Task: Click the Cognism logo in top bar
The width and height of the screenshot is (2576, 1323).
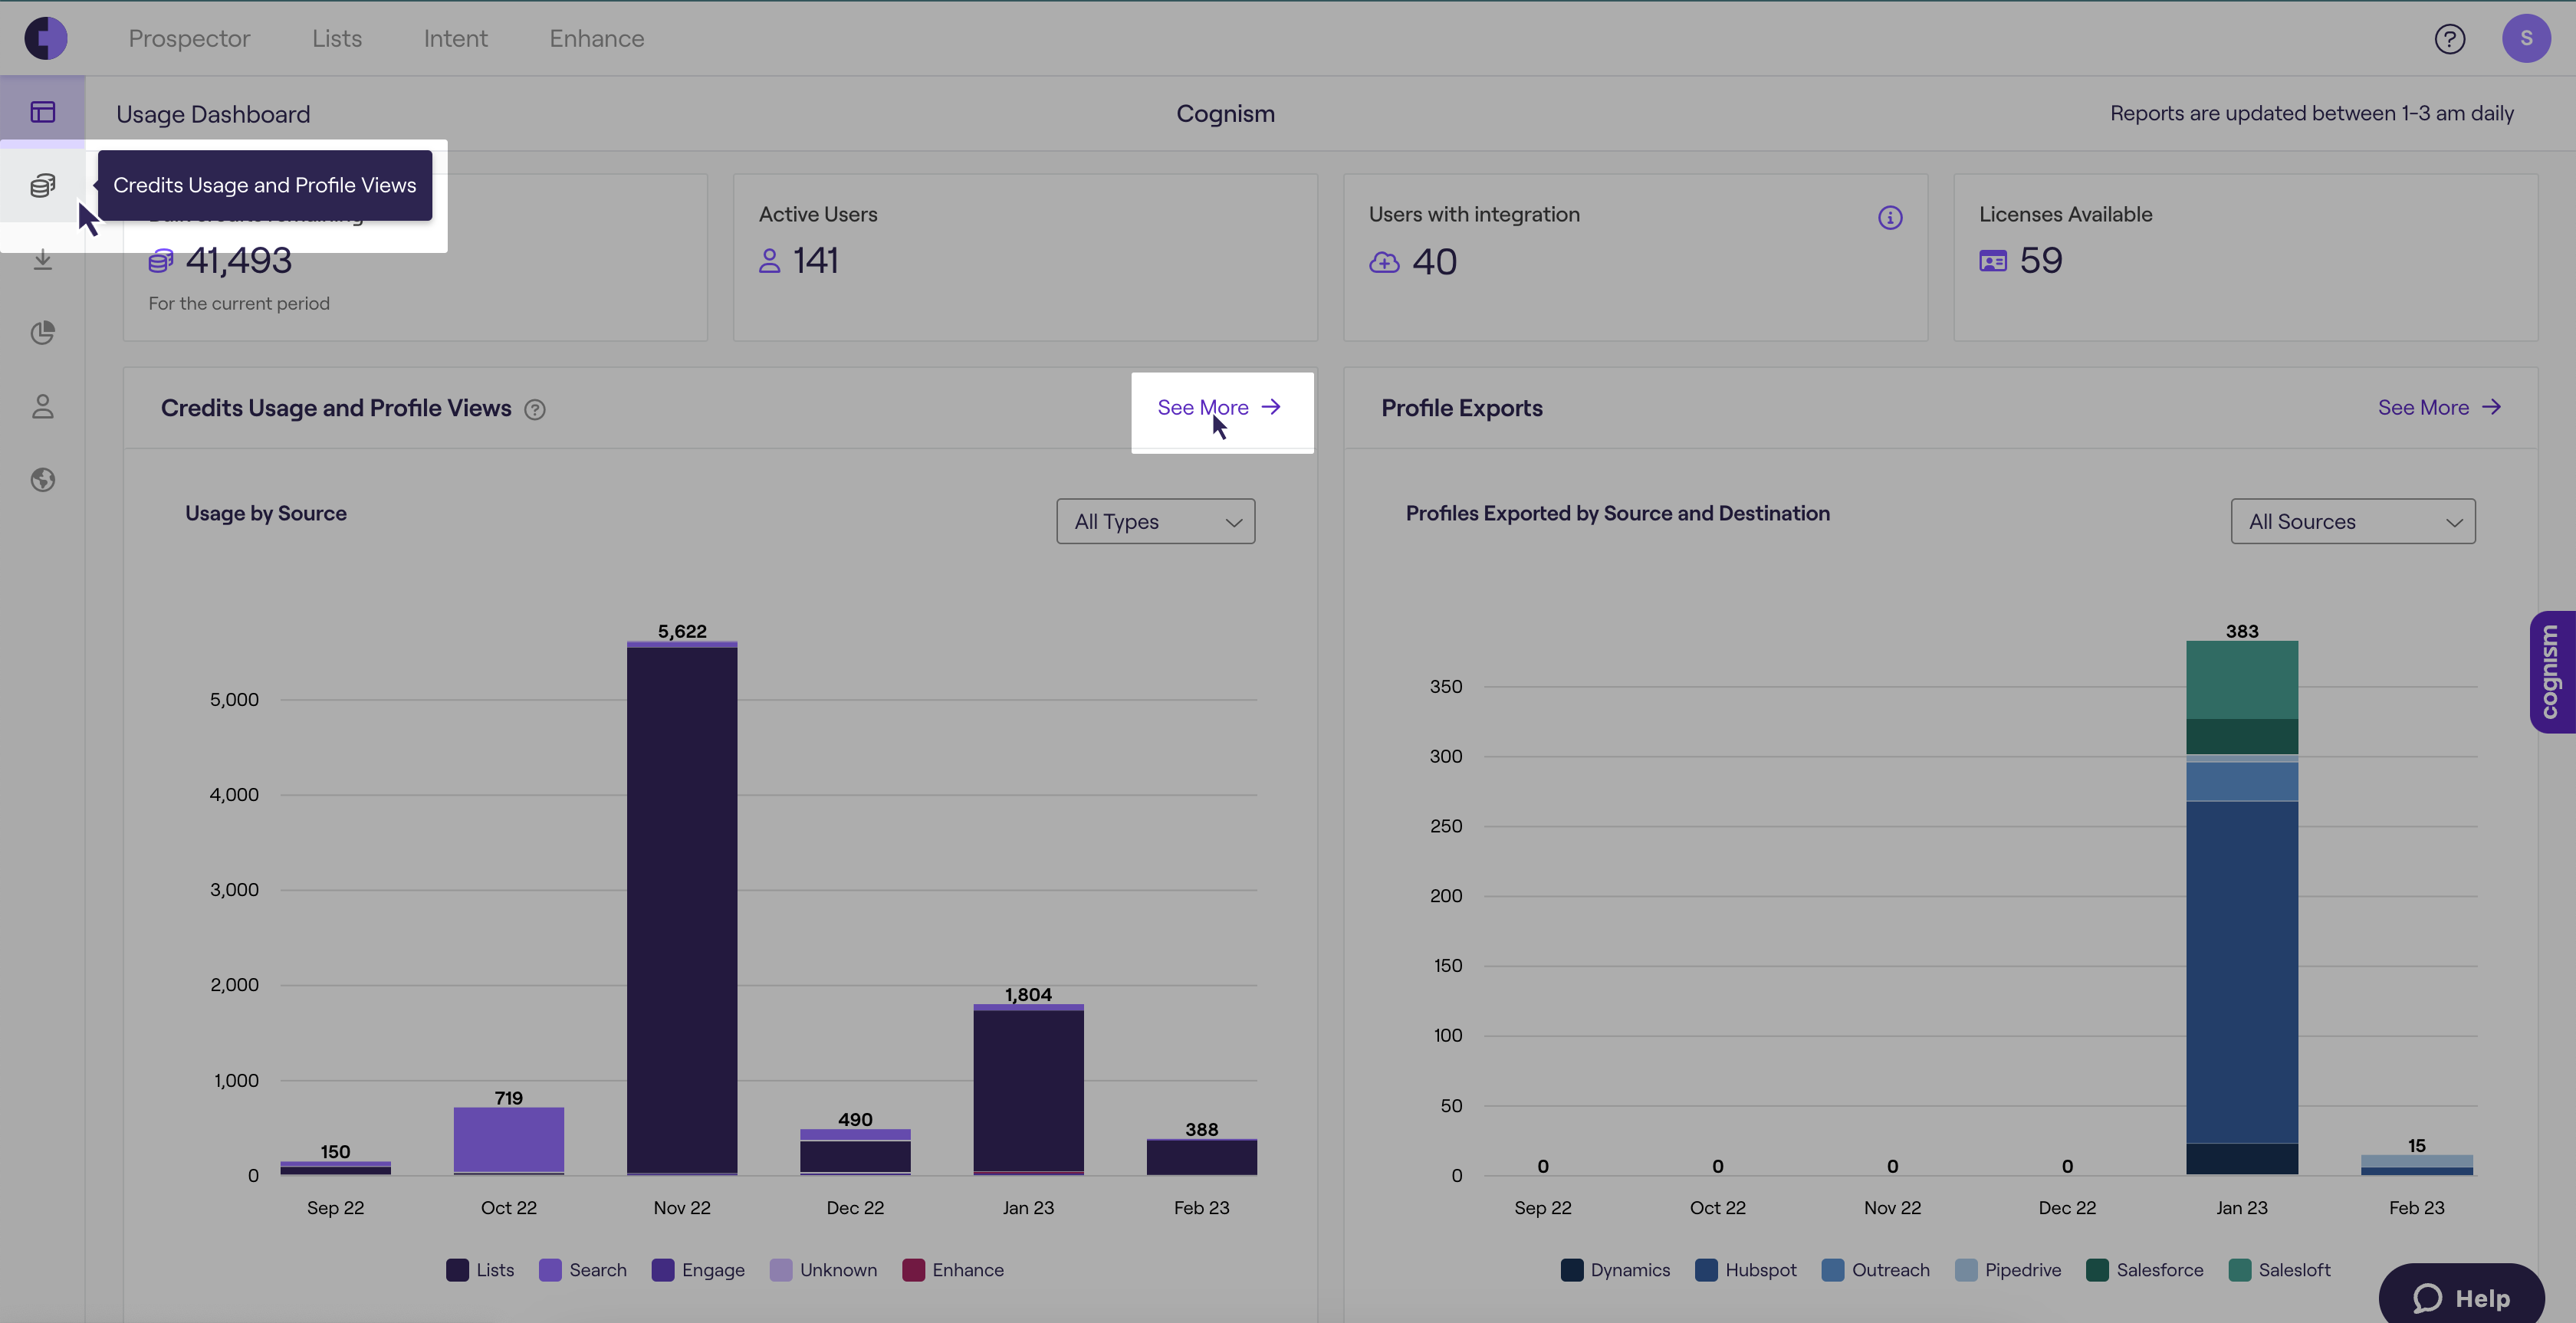Action: point(46,38)
